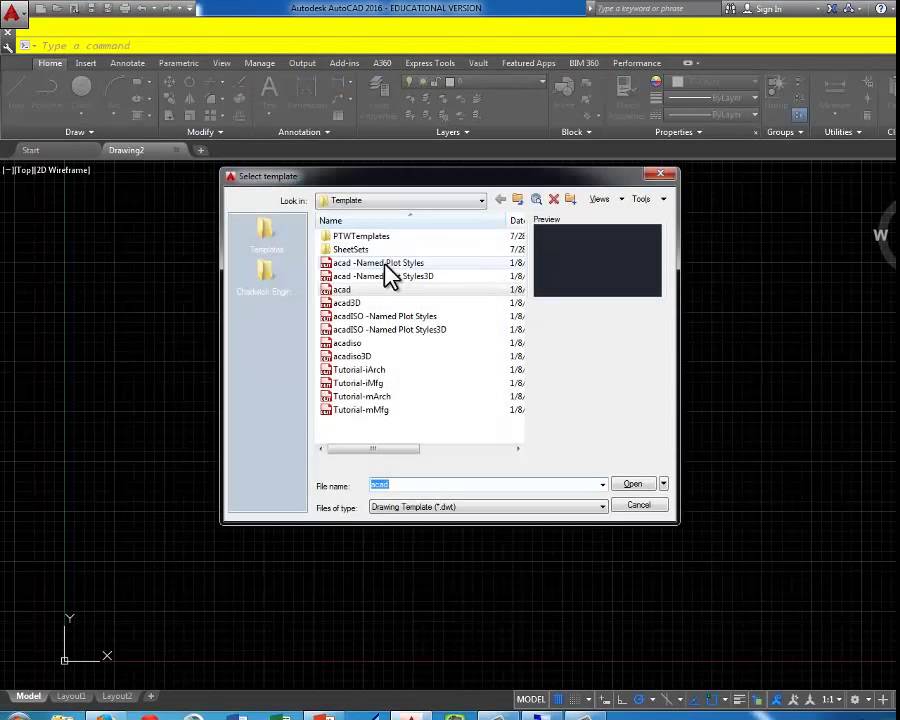Switch to the Parametric ribbon tab

click(179, 63)
